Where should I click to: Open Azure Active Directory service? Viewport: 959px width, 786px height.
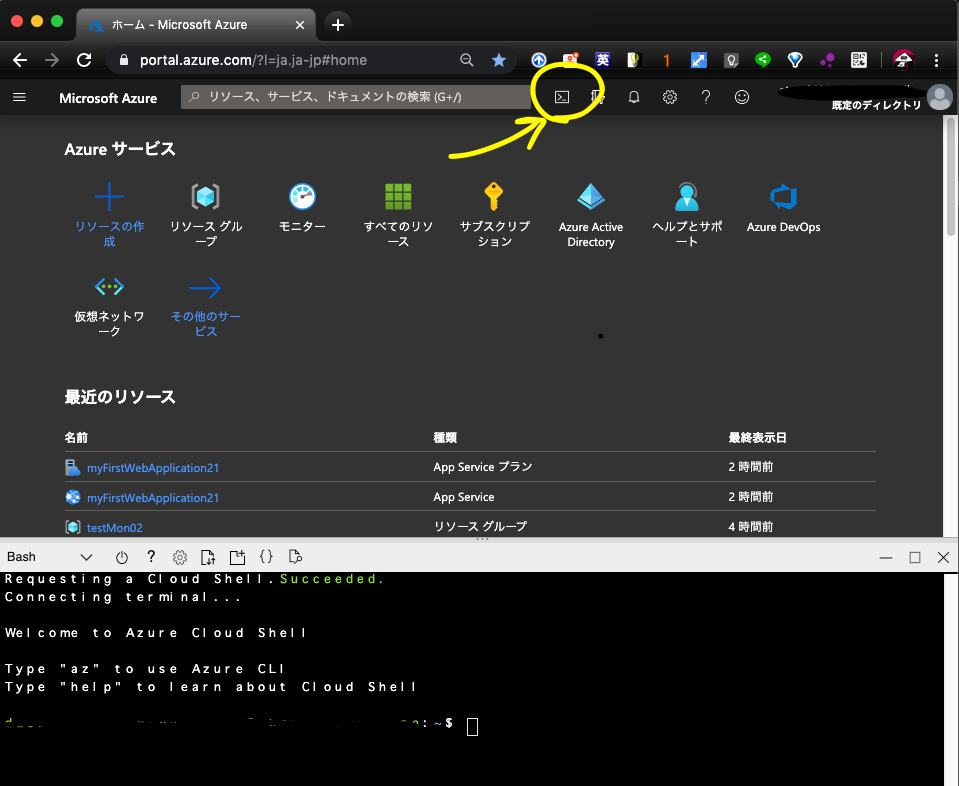point(590,196)
